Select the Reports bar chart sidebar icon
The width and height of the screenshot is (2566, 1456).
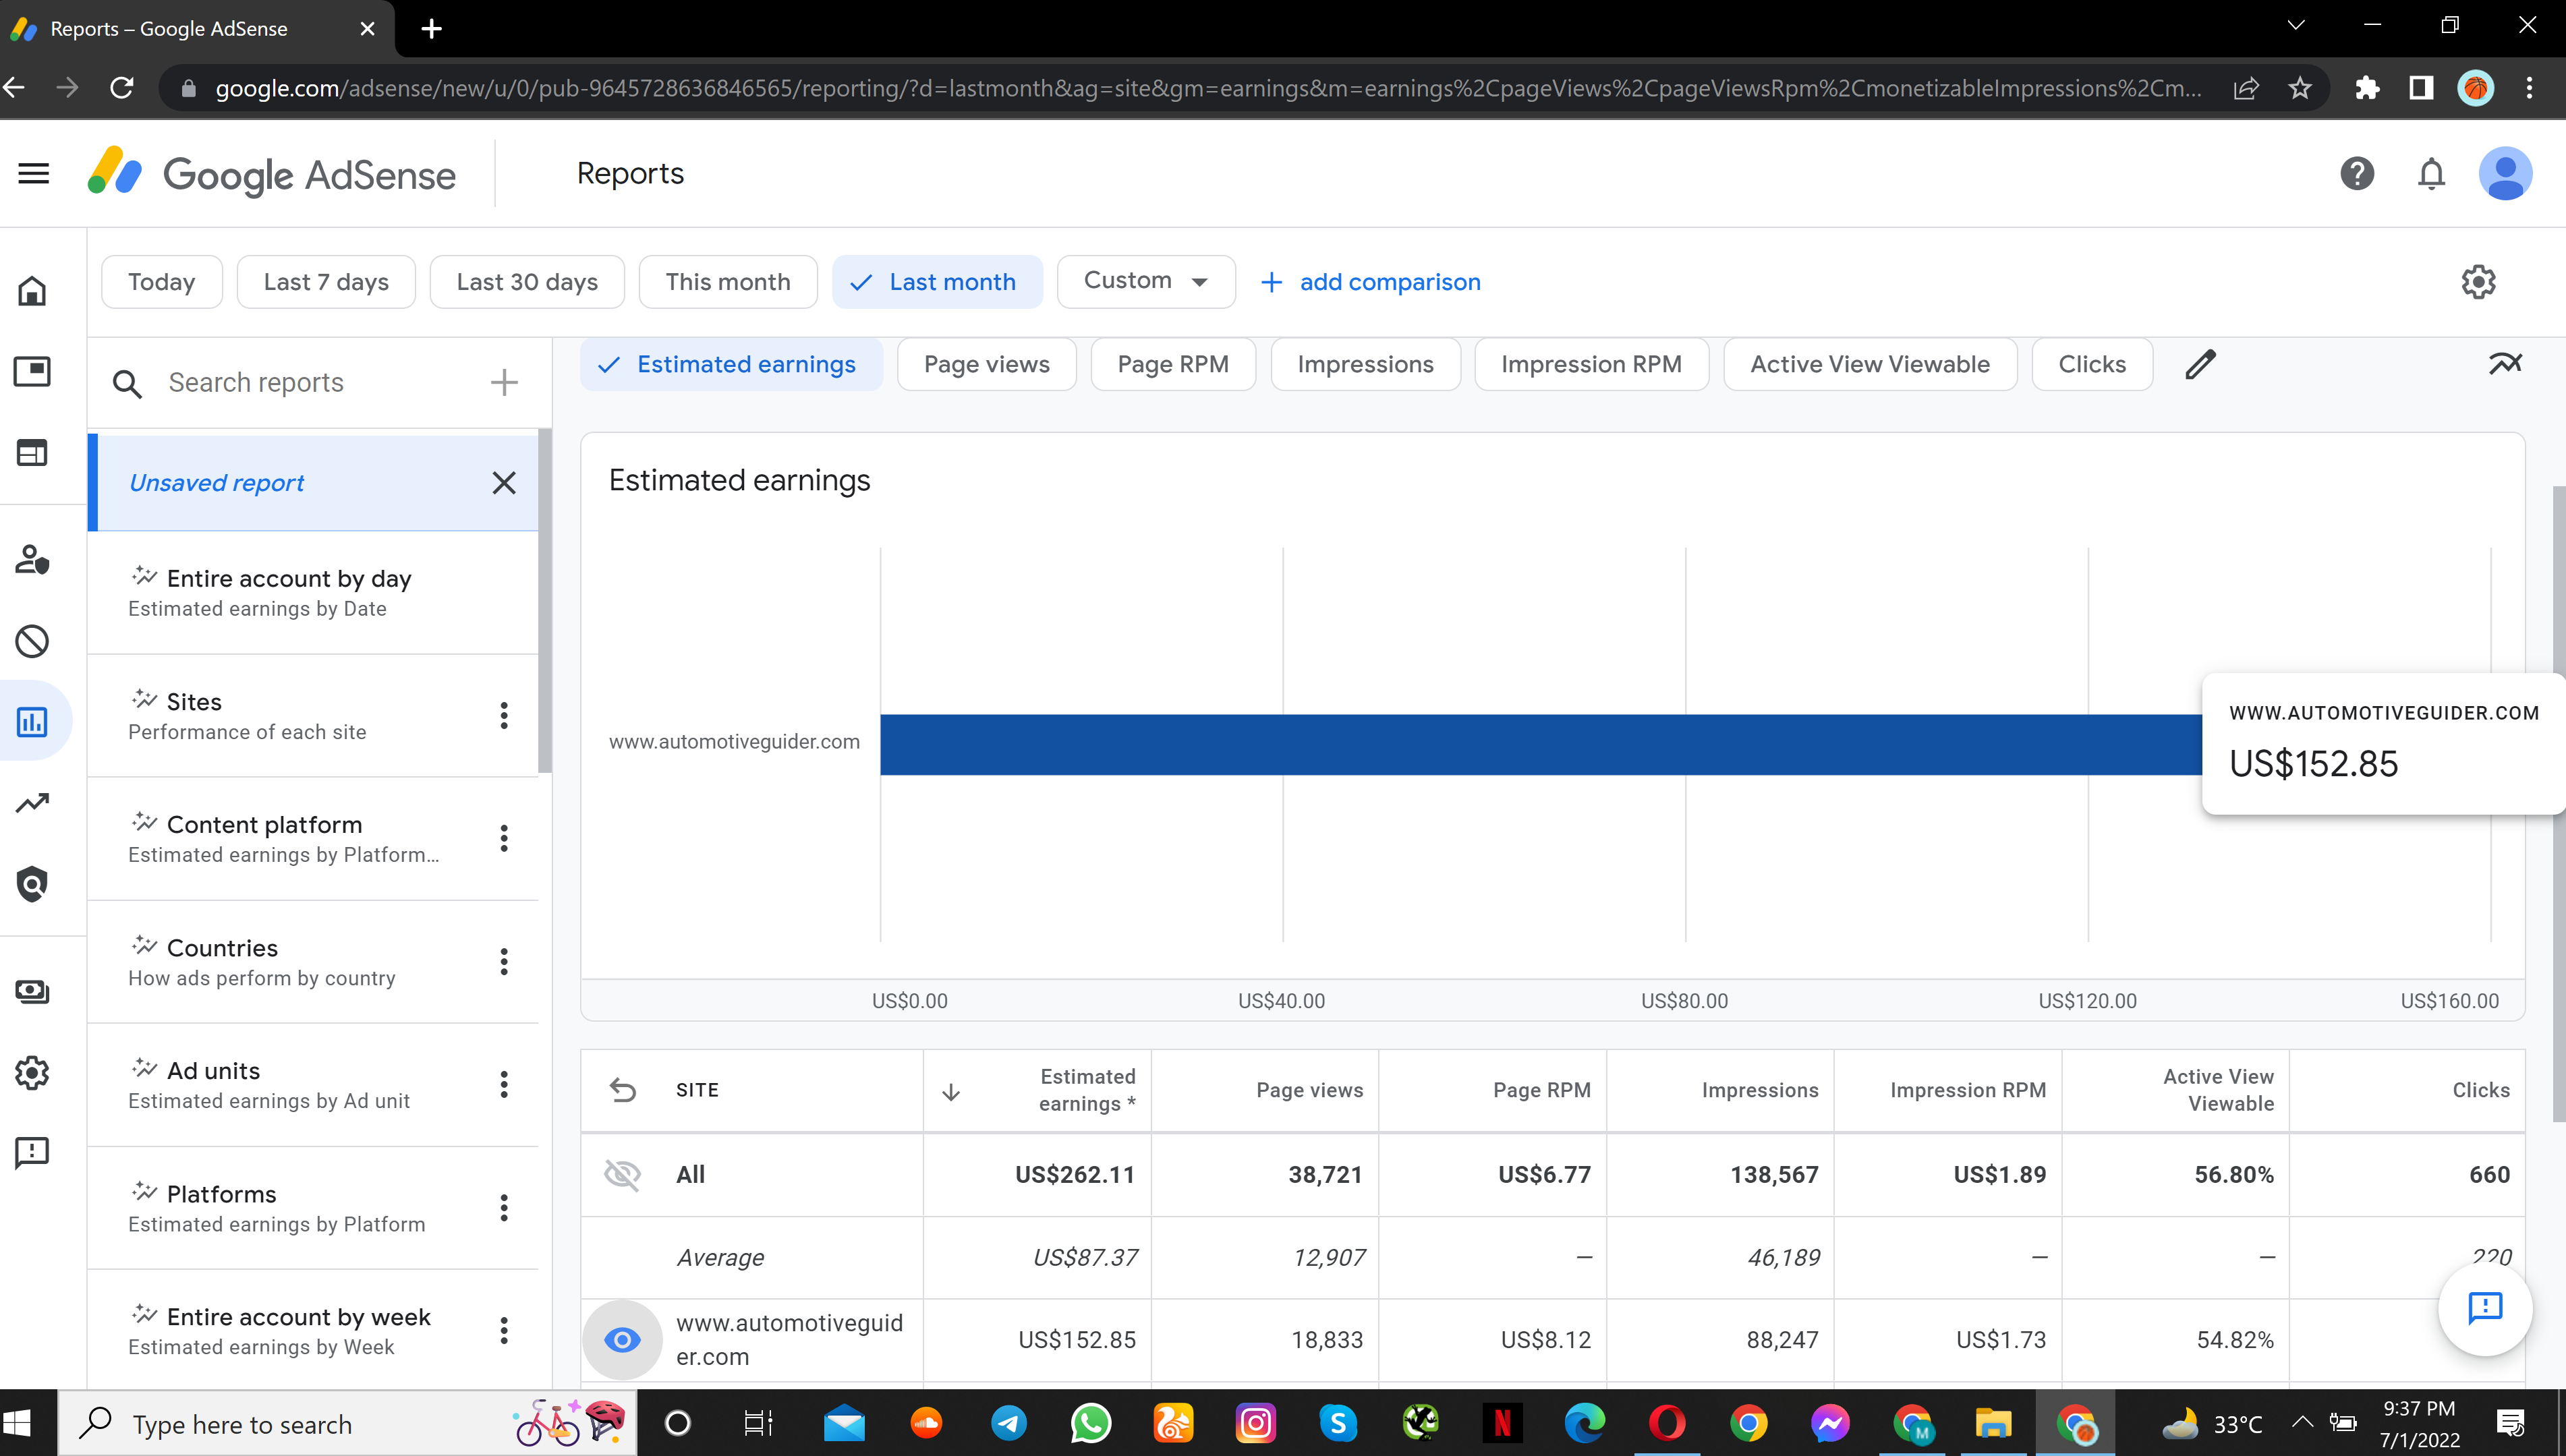click(x=32, y=722)
